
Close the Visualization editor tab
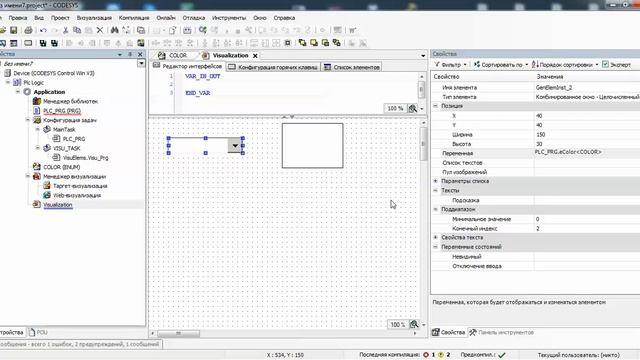pos(256,56)
